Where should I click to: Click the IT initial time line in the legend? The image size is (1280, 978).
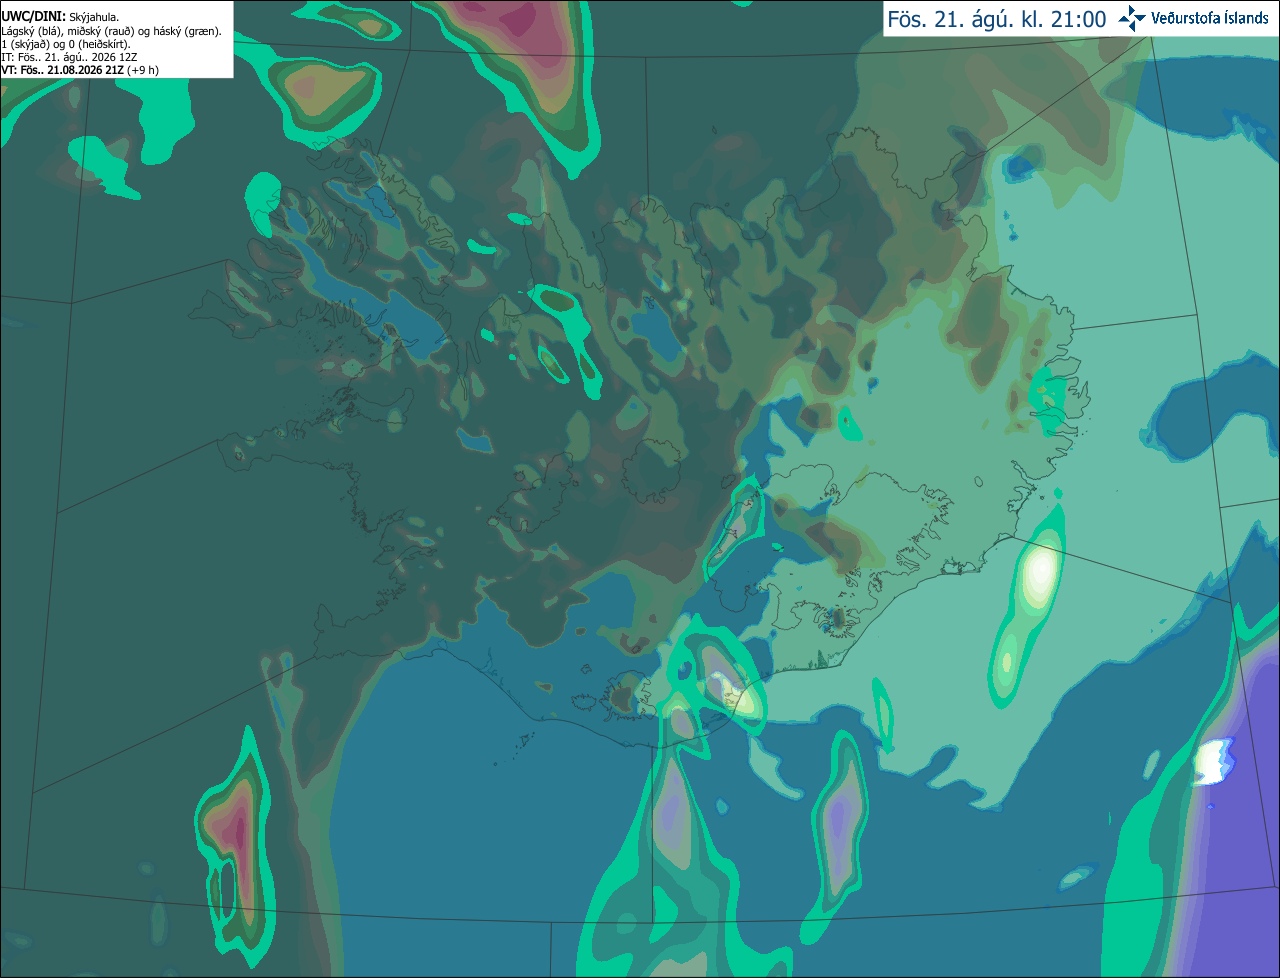click(69, 57)
